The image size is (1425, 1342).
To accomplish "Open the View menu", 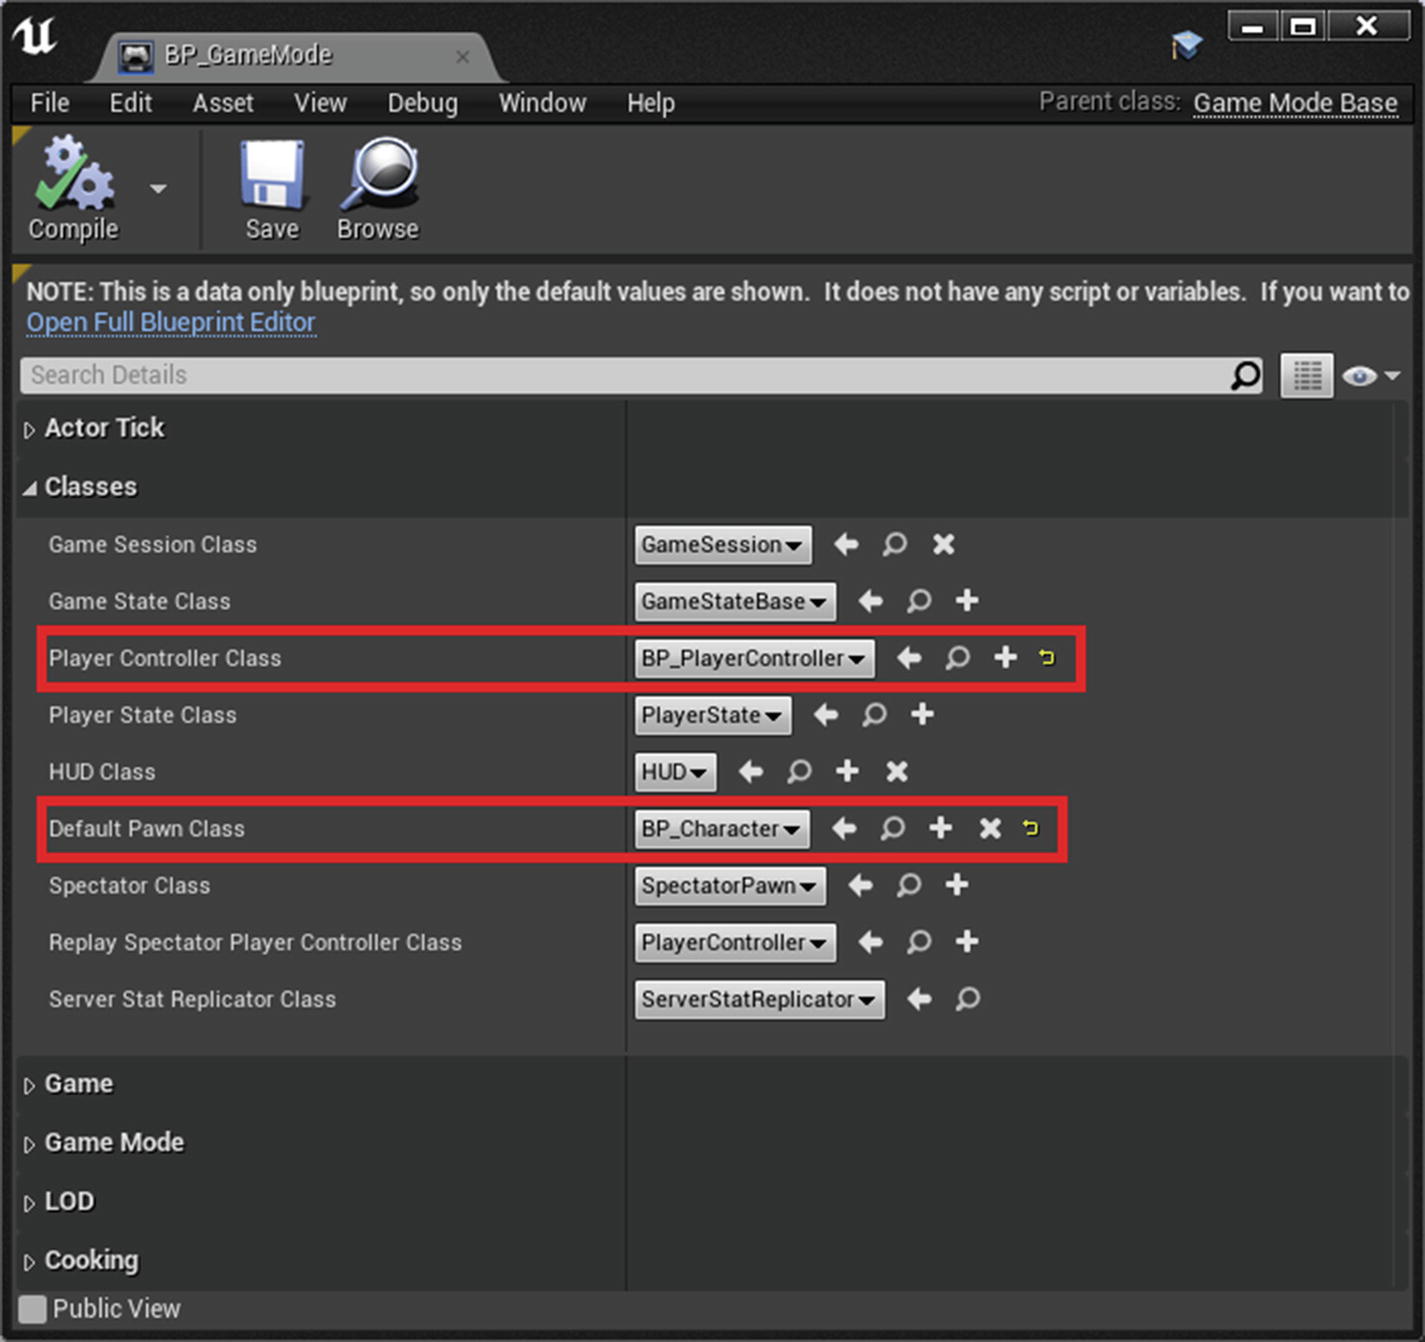I will [x=320, y=103].
